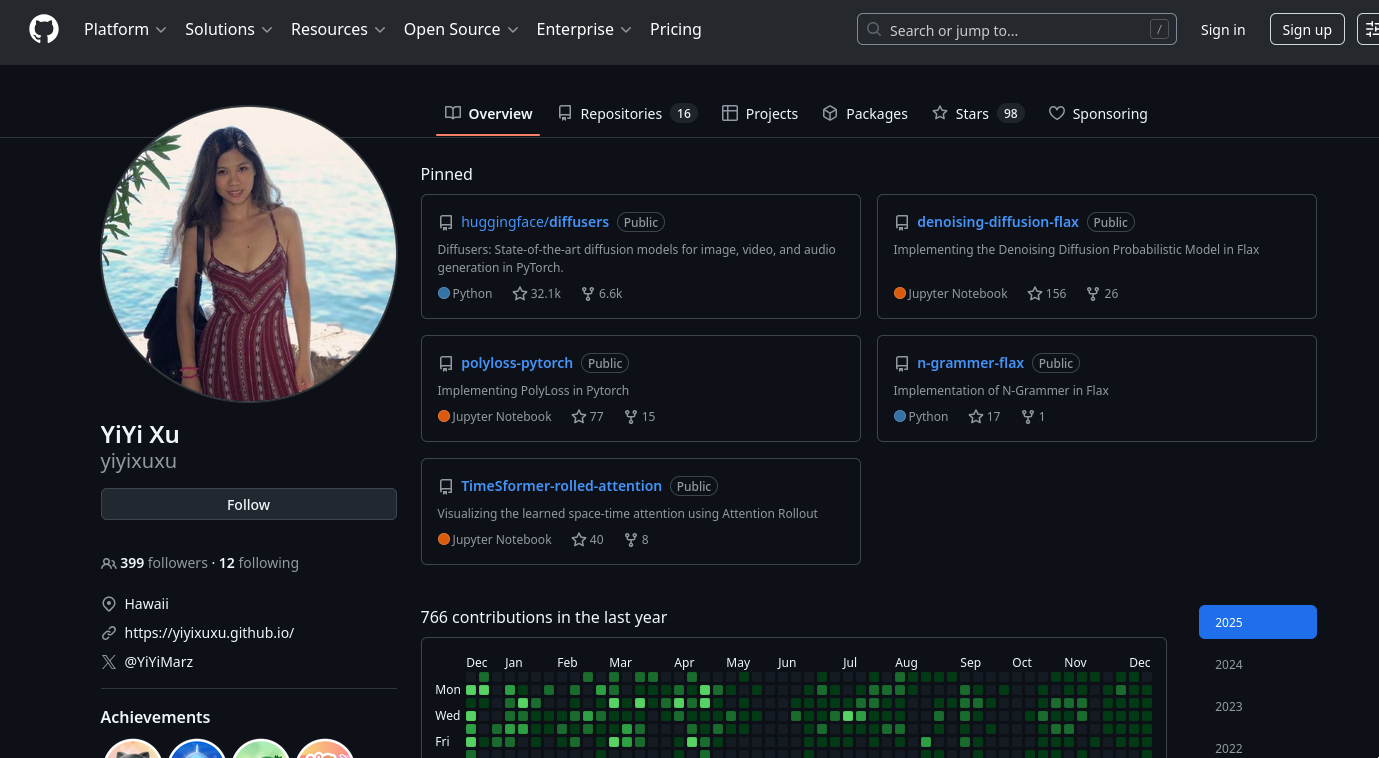
Task: Click the Sign up button
Action: click(1307, 30)
